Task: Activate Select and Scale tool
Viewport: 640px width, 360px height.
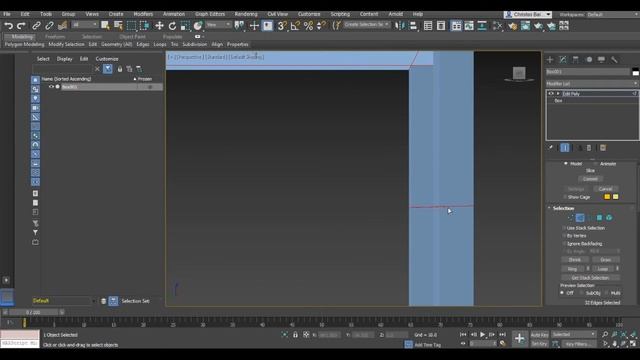Action: (185, 26)
